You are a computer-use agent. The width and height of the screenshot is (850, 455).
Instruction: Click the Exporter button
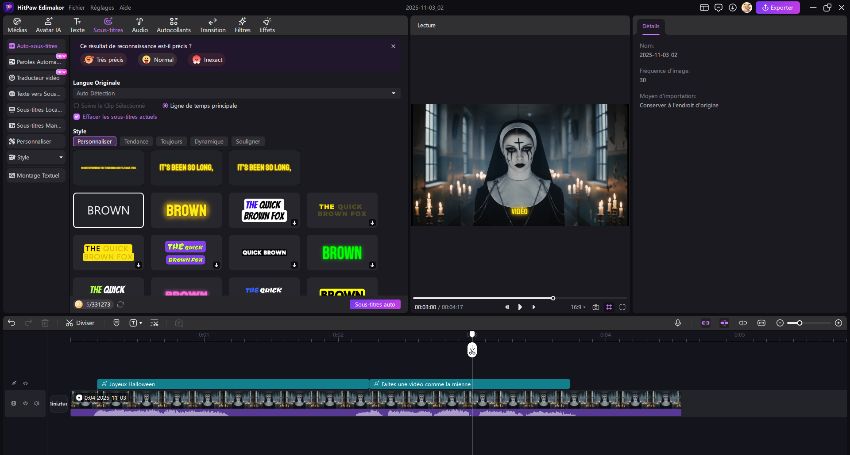[777, 7]
